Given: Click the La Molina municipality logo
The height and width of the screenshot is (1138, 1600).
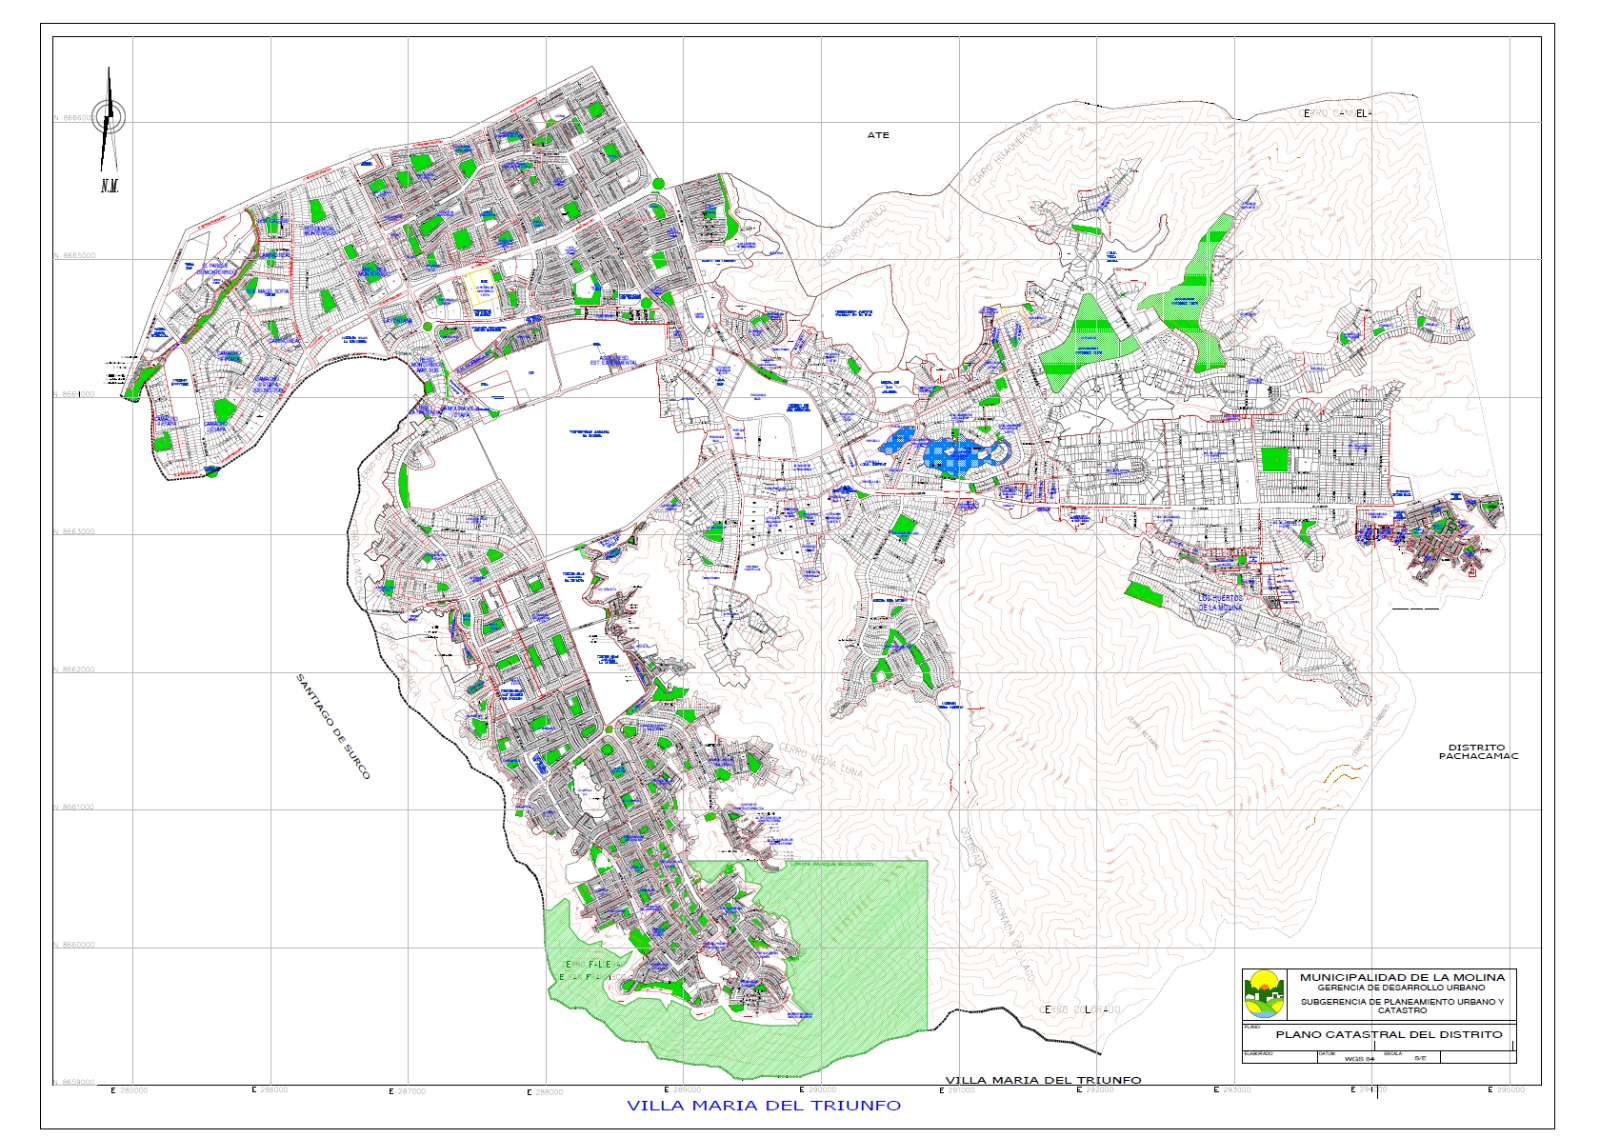Looking at the screenshot, I should click(1264, 992).
